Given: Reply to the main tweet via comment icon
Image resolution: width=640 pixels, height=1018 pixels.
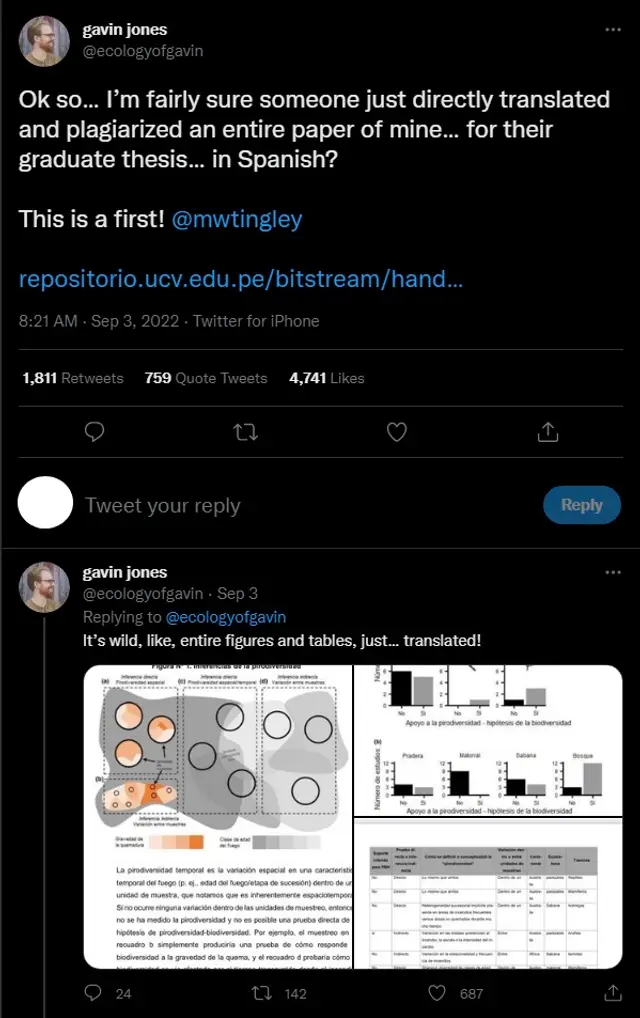Looking at the screenshot, I should click(95, 432).
